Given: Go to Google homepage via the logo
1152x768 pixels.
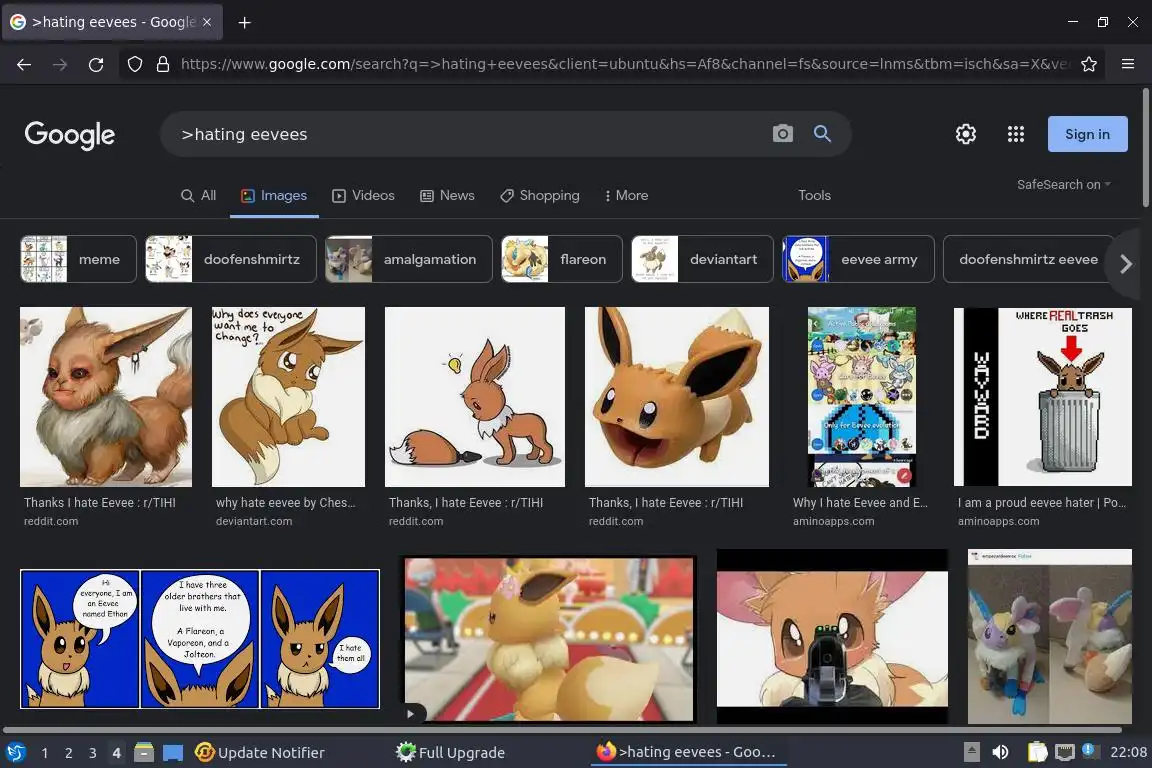Looking at the screenshot, I should (x=70, y=134).
